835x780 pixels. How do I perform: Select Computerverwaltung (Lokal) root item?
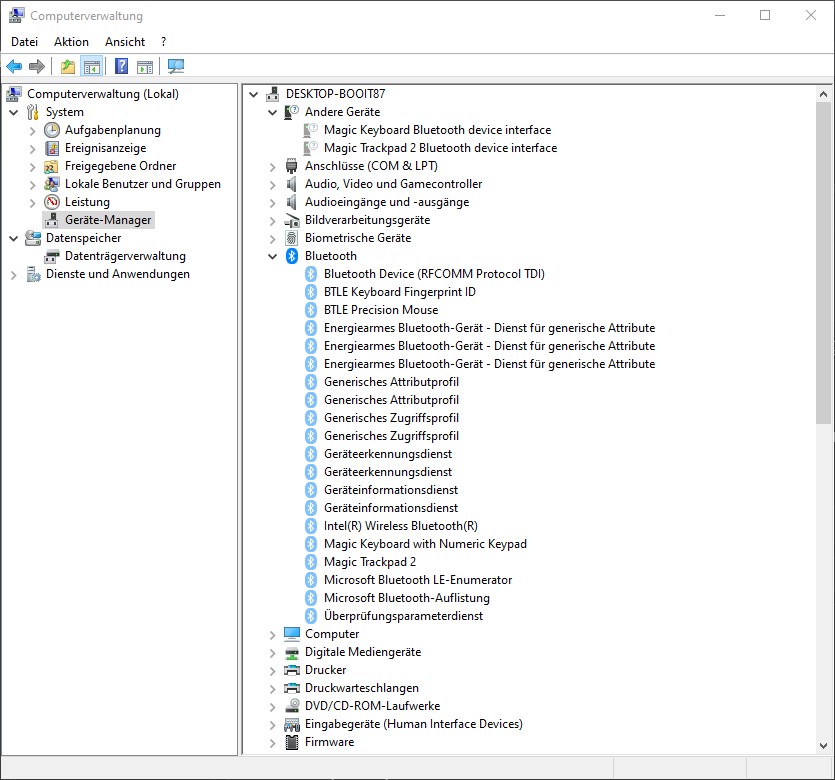103,94
